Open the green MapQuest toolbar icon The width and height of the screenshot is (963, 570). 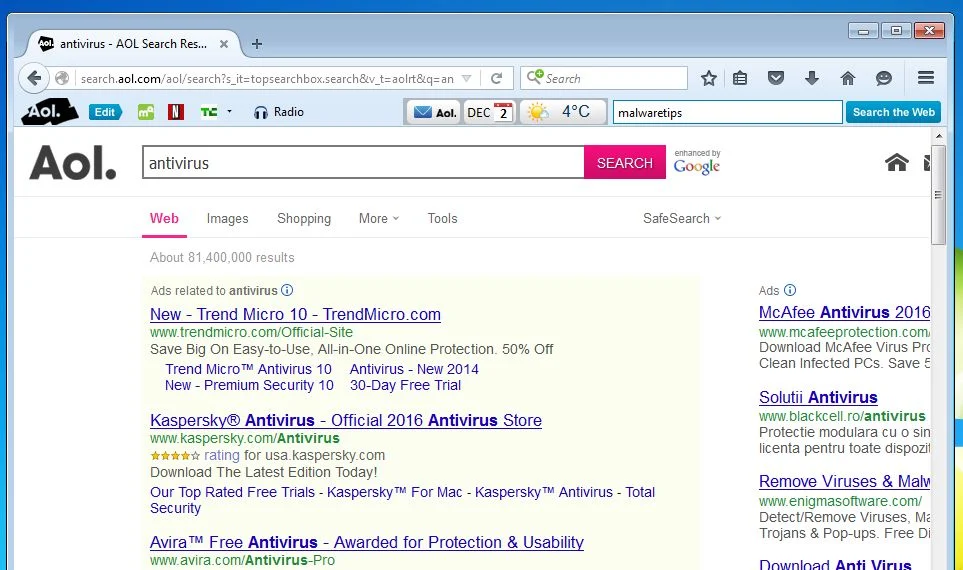coord(146,112)
